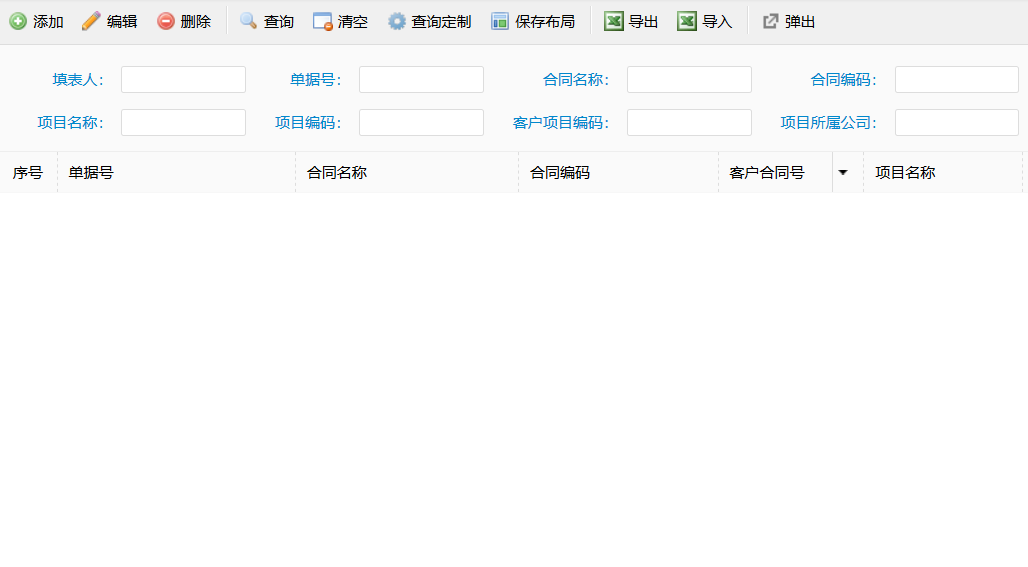
Task: Sort by the 单据号 column header
Action: [176, 173]
